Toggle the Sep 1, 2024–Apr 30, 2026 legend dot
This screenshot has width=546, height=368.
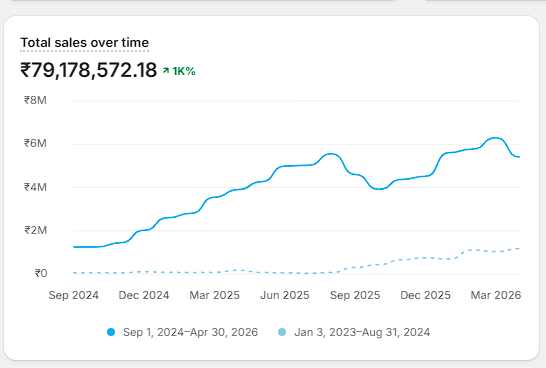(x=111, y=332)
